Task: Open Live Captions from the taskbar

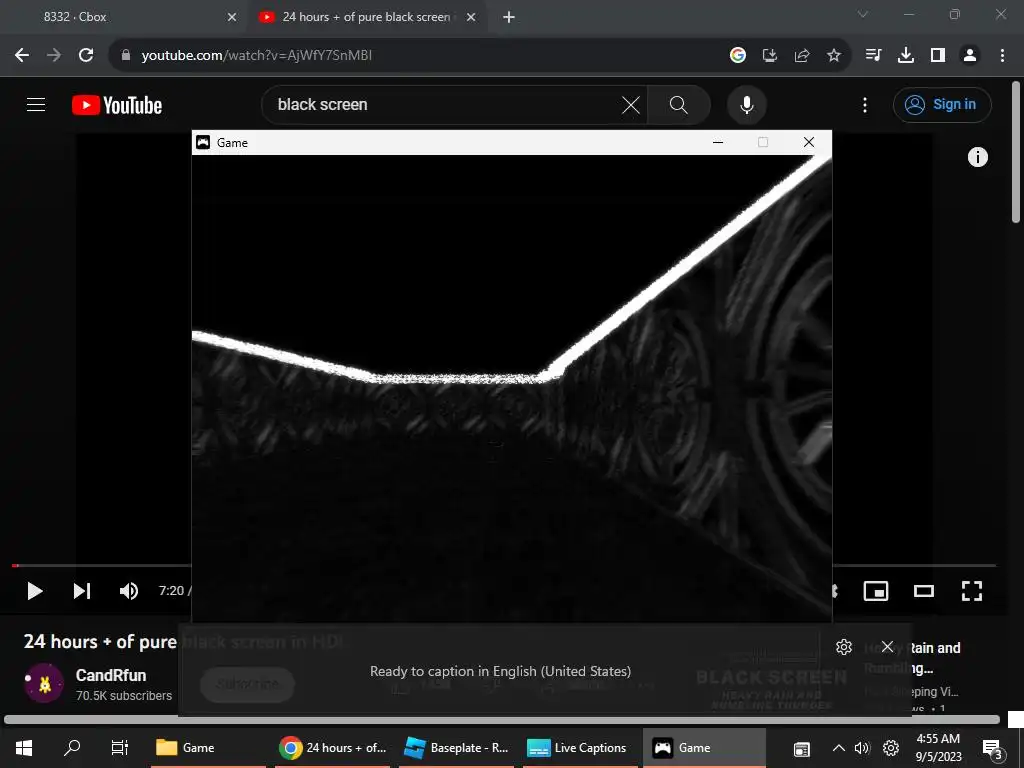Action: [580, 748]
